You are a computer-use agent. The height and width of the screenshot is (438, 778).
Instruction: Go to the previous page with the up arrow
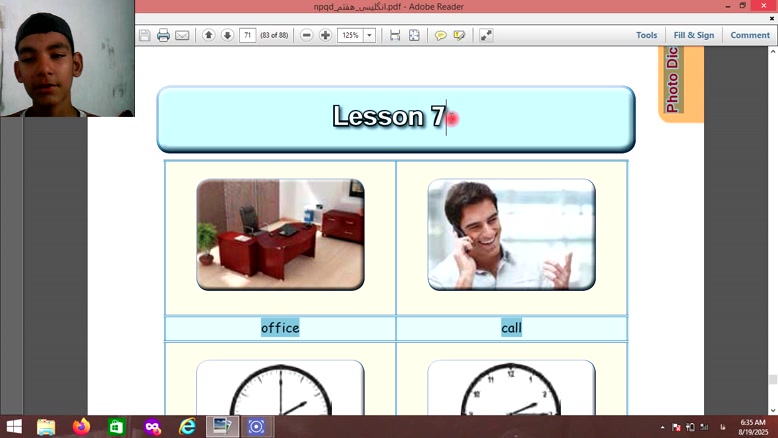(209, 35)
